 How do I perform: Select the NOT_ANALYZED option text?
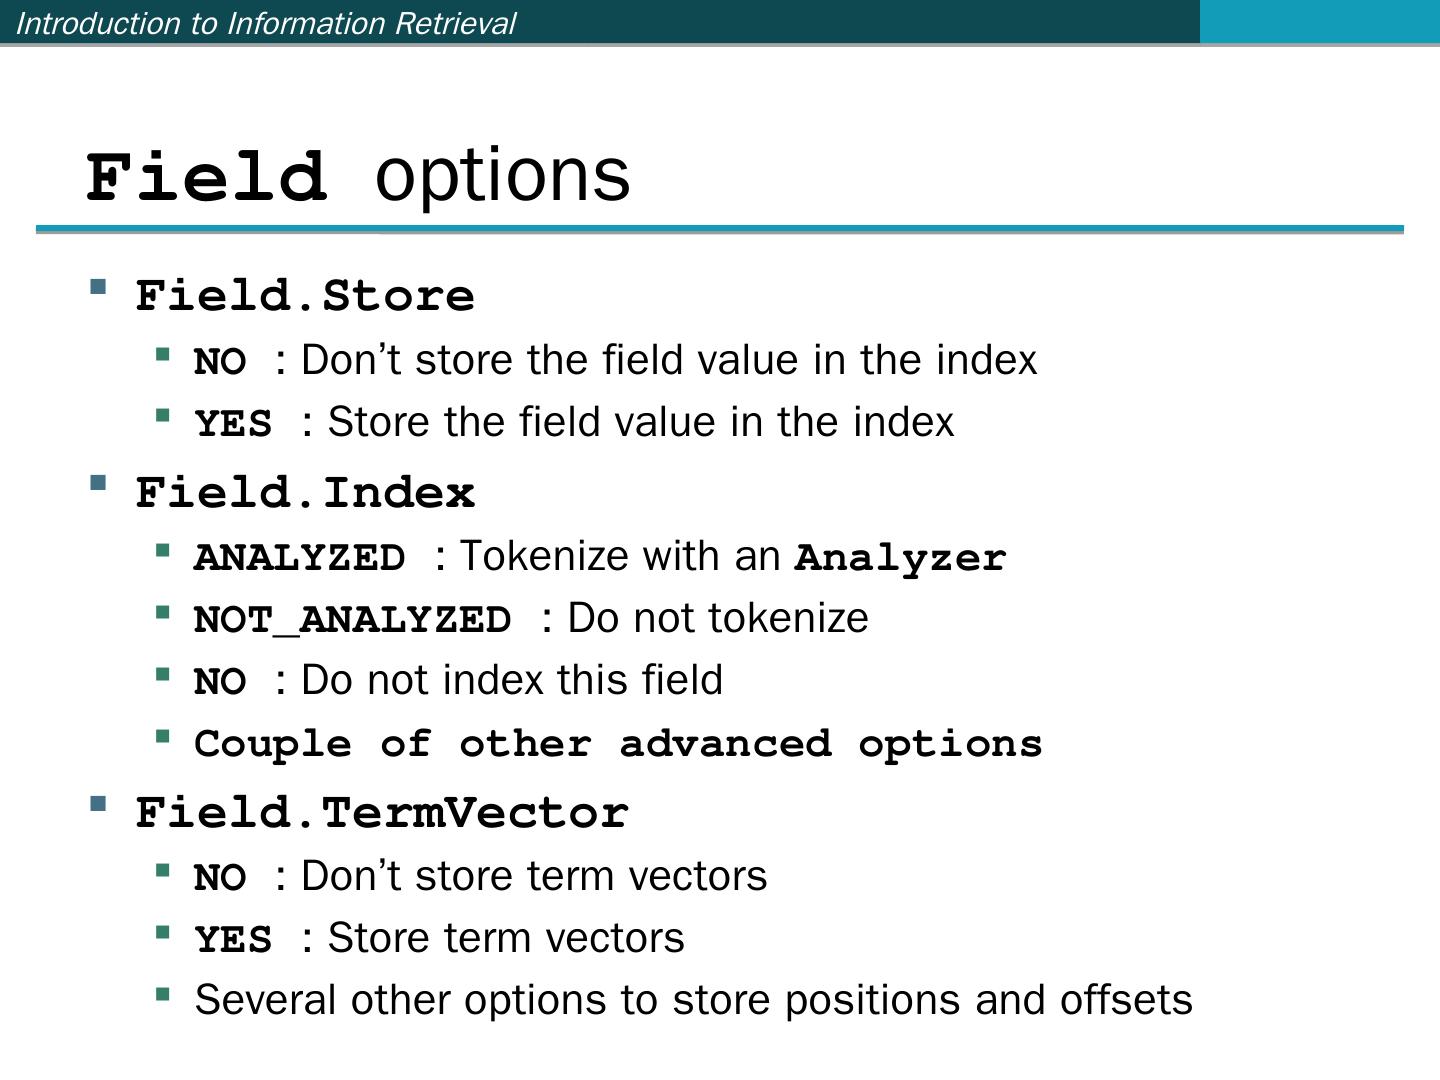coord(352,619)
